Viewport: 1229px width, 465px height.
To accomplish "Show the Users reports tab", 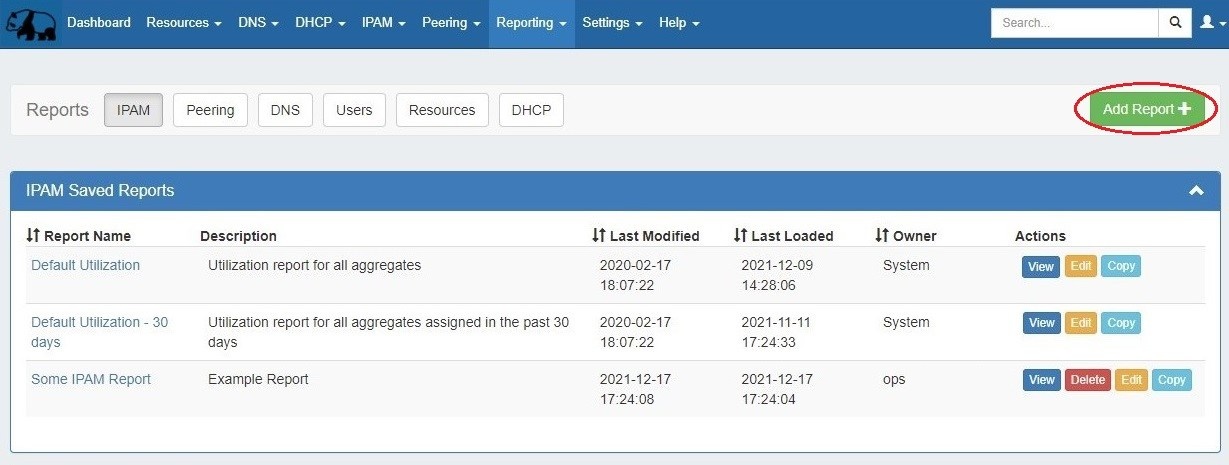I will (x=354, y=110).
